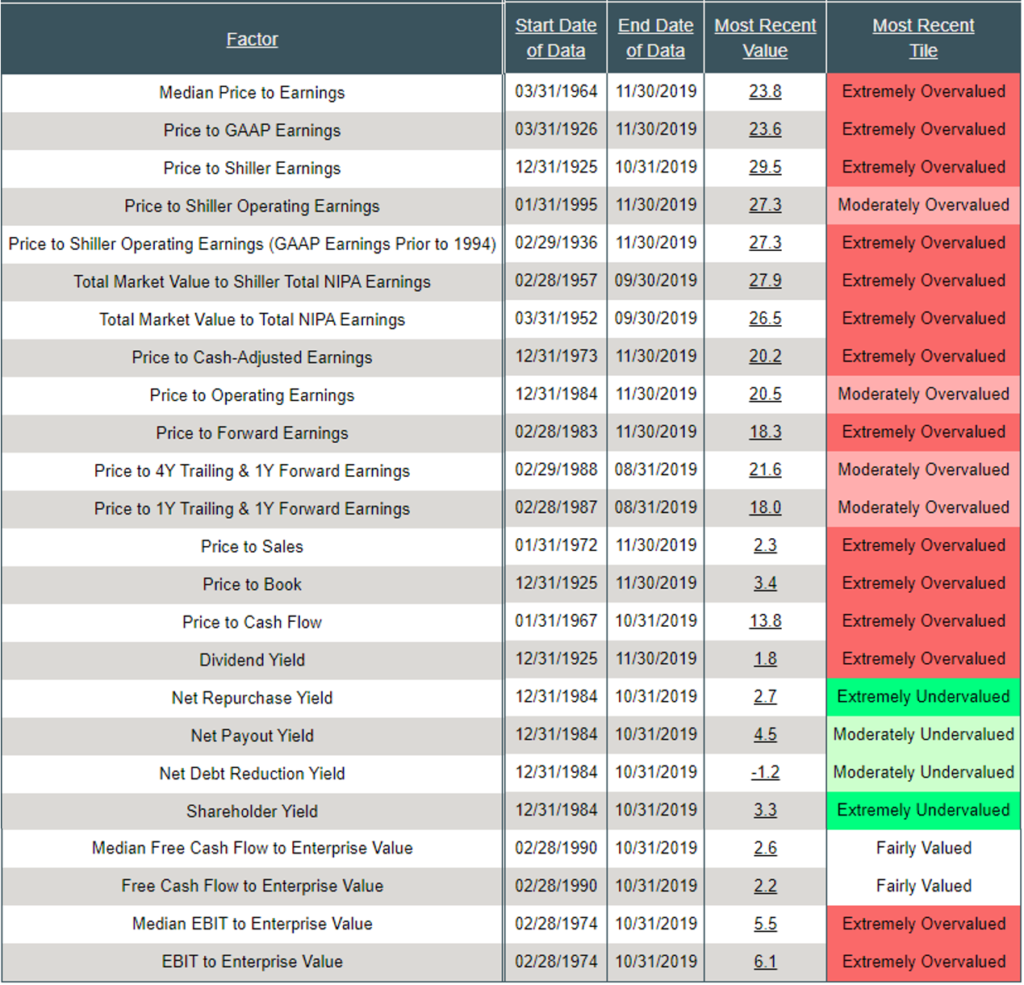Open the 5.5 Median EBIT value

click(765, 924)
